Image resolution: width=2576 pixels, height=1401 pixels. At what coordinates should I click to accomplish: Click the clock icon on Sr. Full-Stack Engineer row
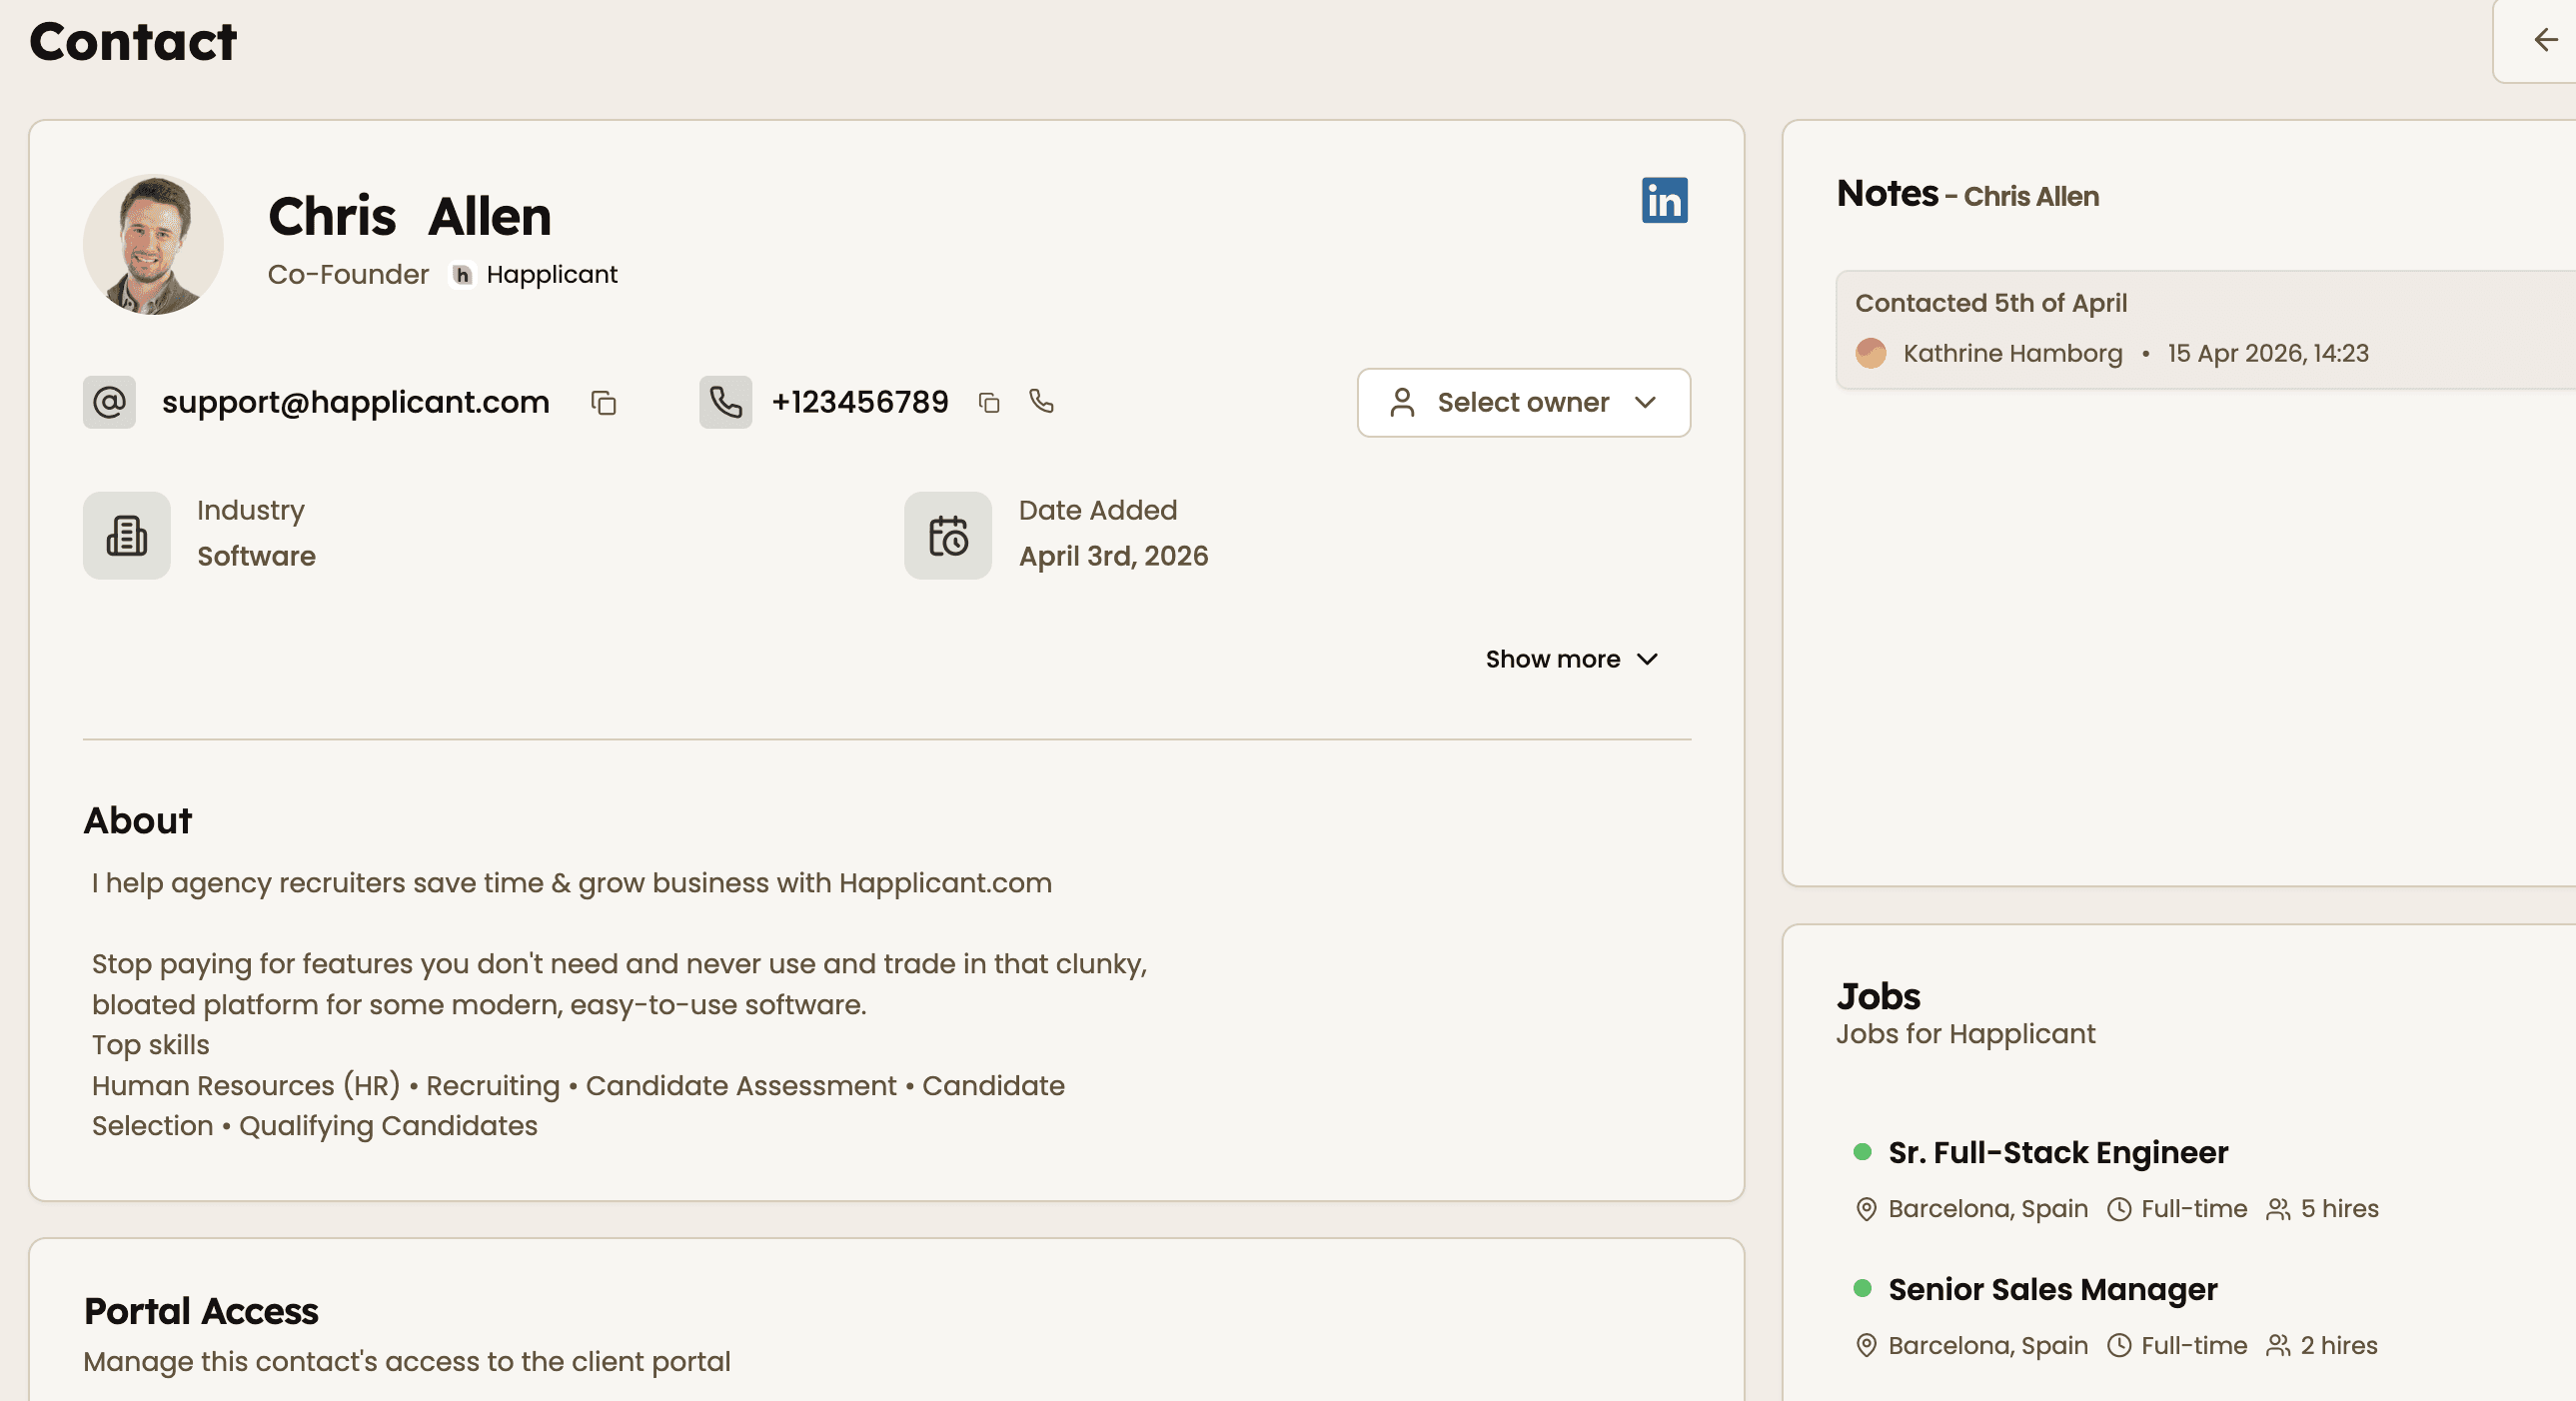(2119, 1209)
